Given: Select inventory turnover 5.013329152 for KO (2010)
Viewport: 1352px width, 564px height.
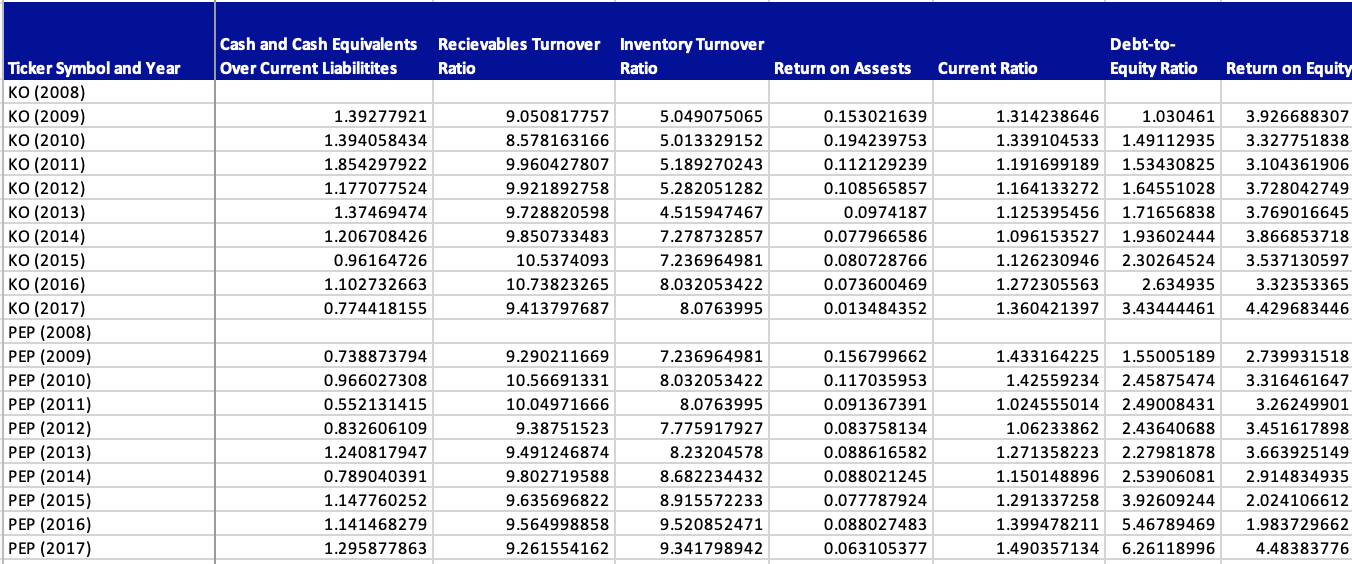Looking at the screenshot, I should [692, 140].
